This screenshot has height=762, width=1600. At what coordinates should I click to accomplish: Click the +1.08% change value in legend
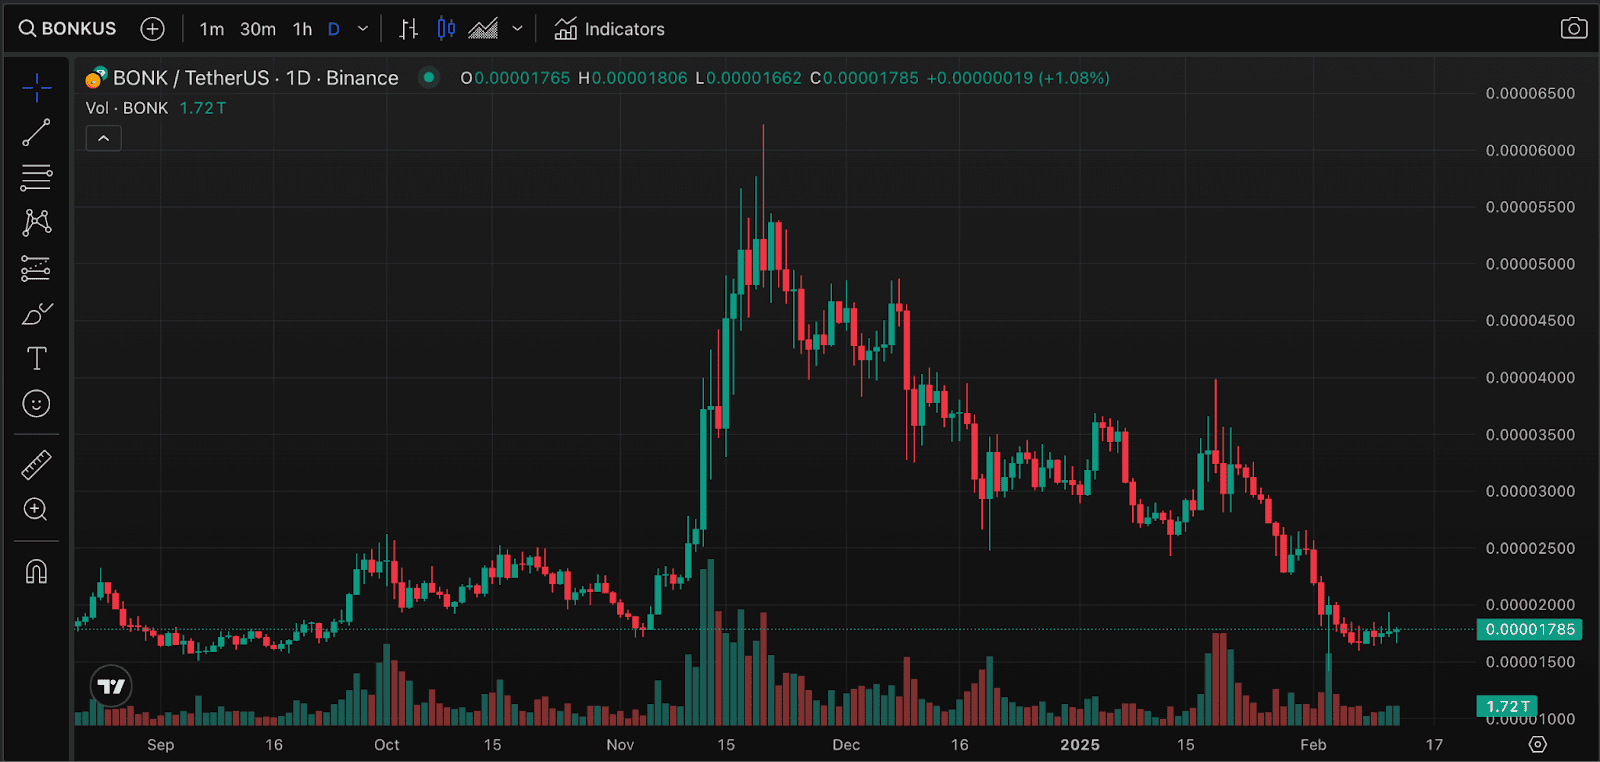tap(1074, 78)
